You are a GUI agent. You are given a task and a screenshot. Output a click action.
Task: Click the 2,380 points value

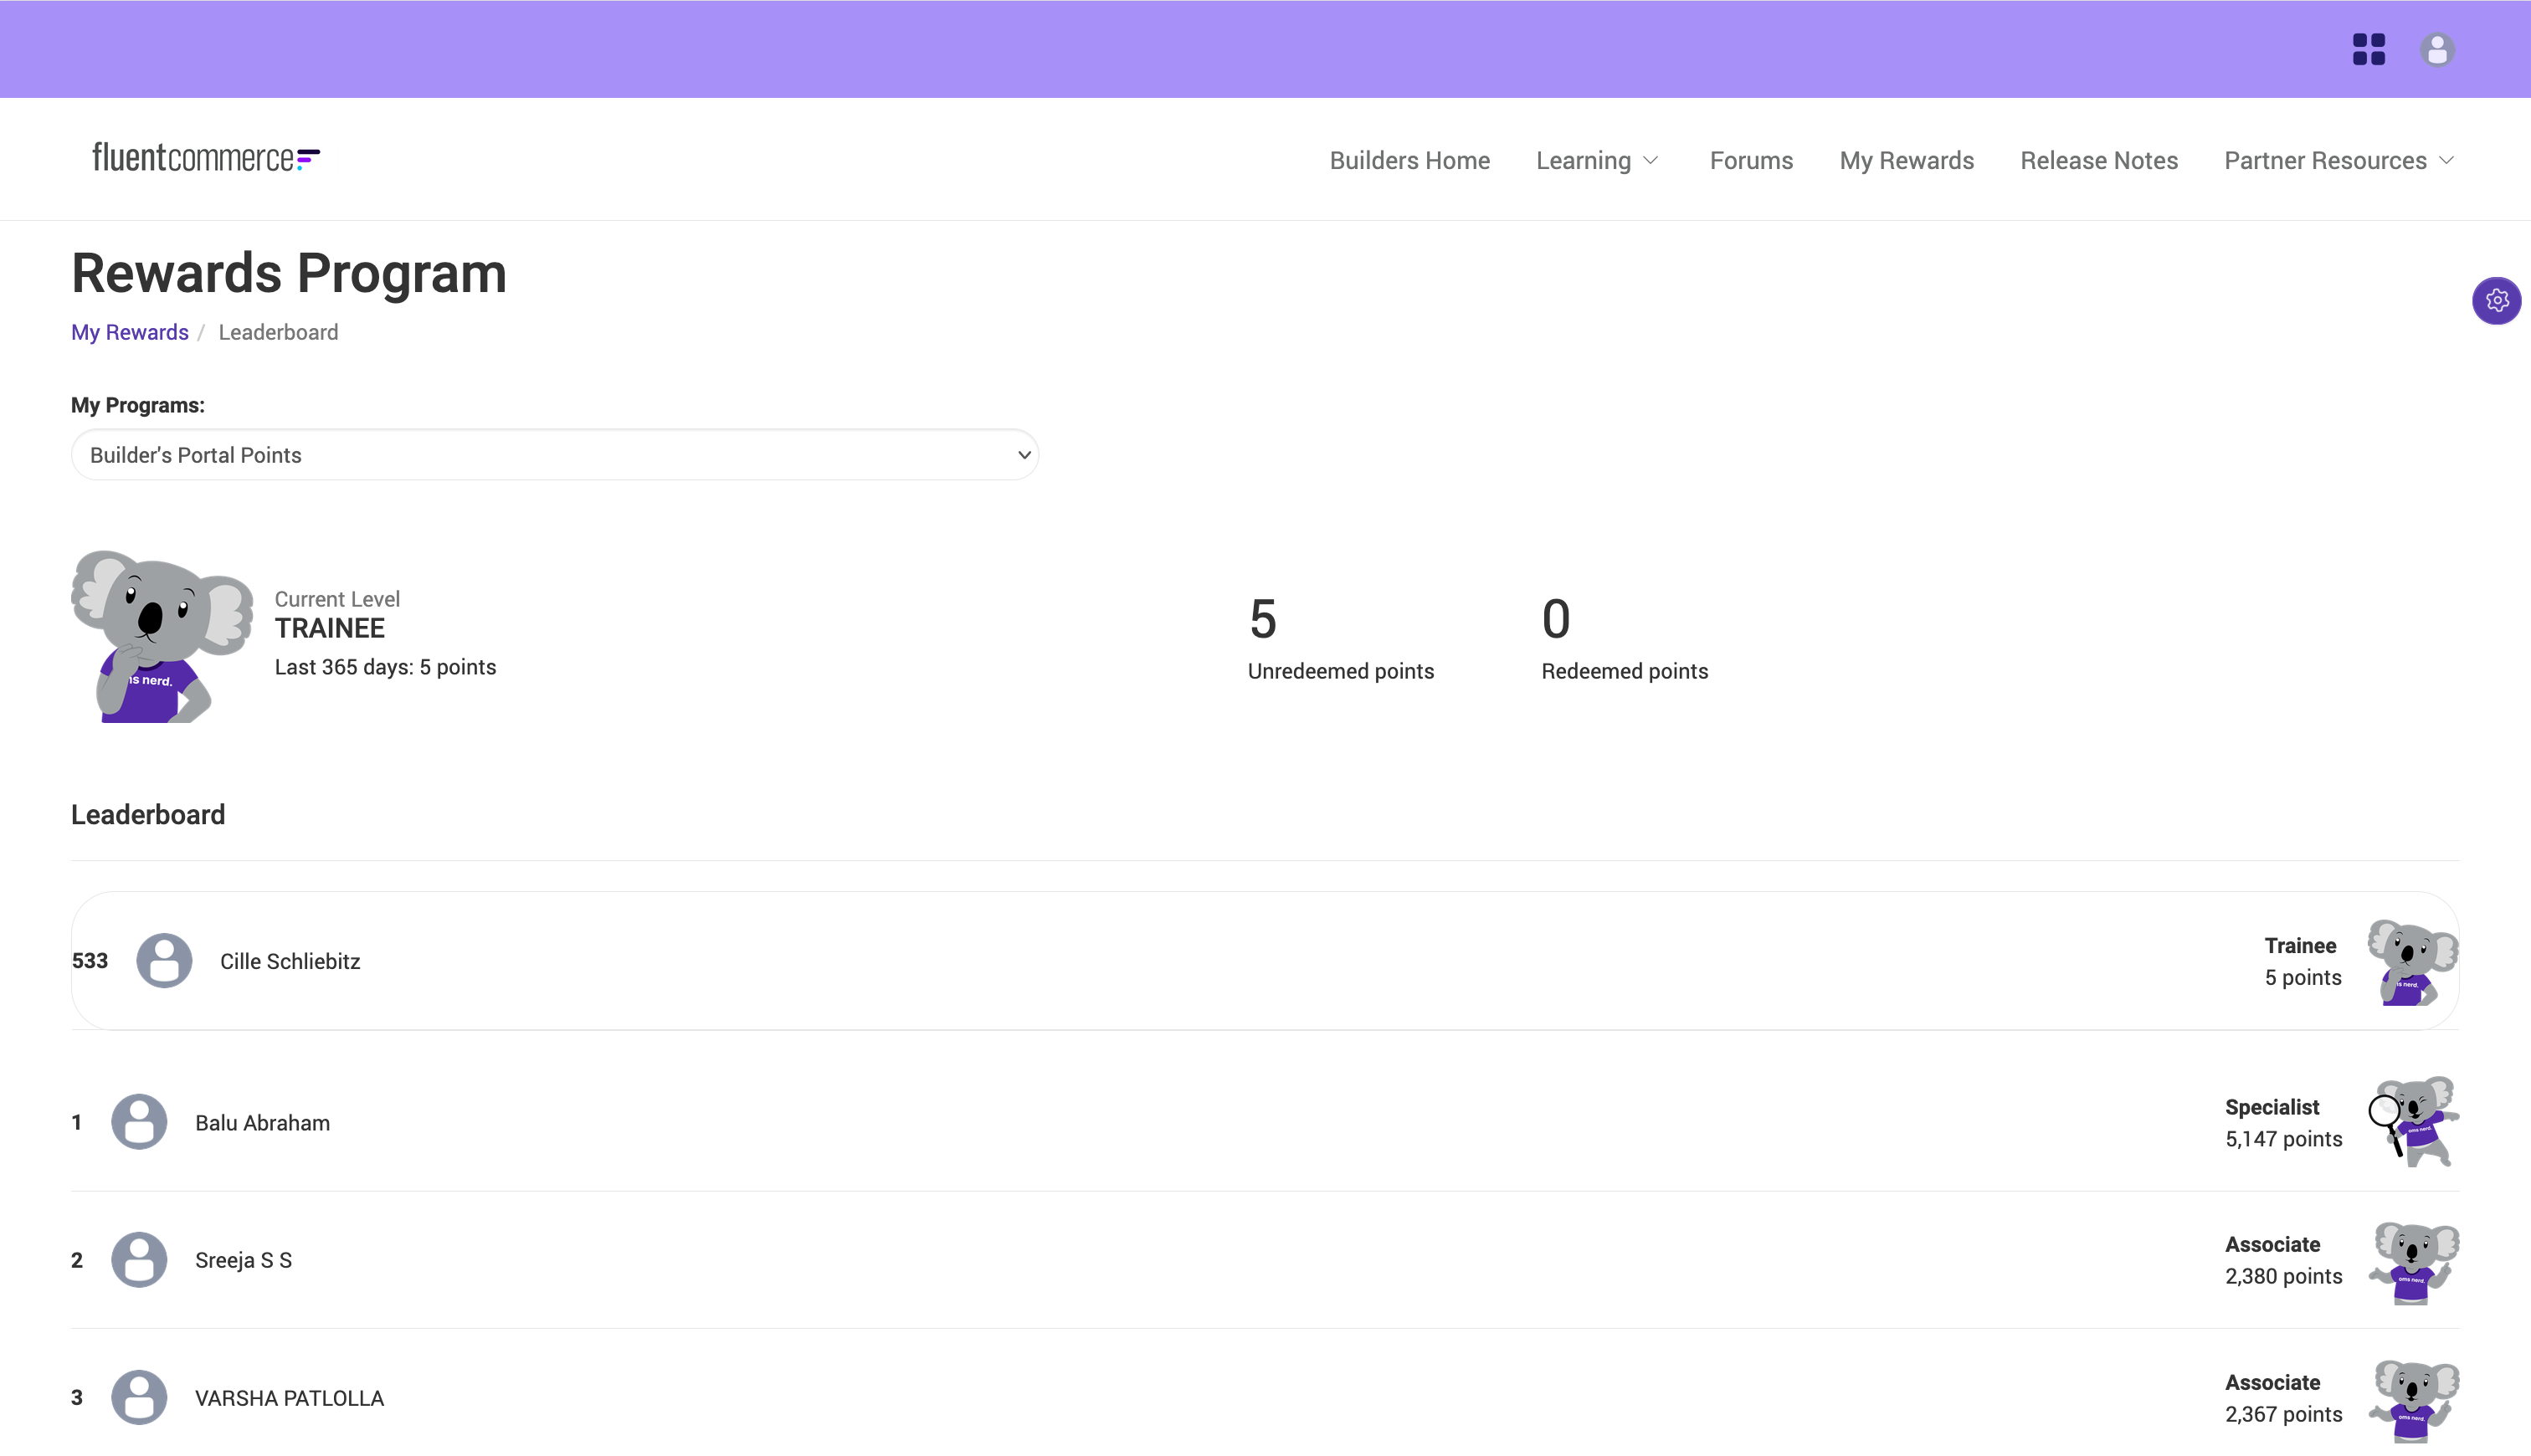[2283, 1276]
